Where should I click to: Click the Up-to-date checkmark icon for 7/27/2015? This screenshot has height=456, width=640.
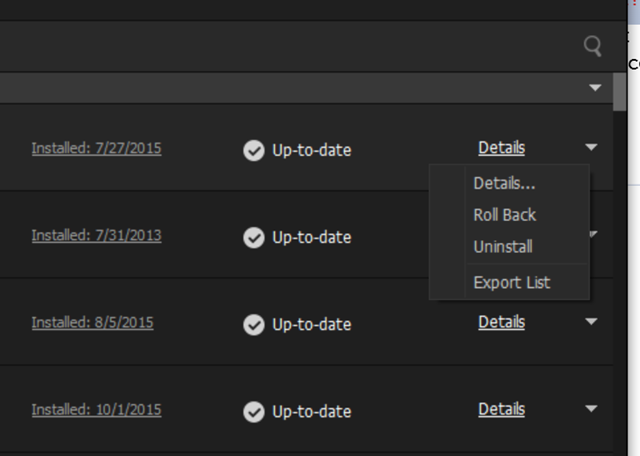(254, 150)
